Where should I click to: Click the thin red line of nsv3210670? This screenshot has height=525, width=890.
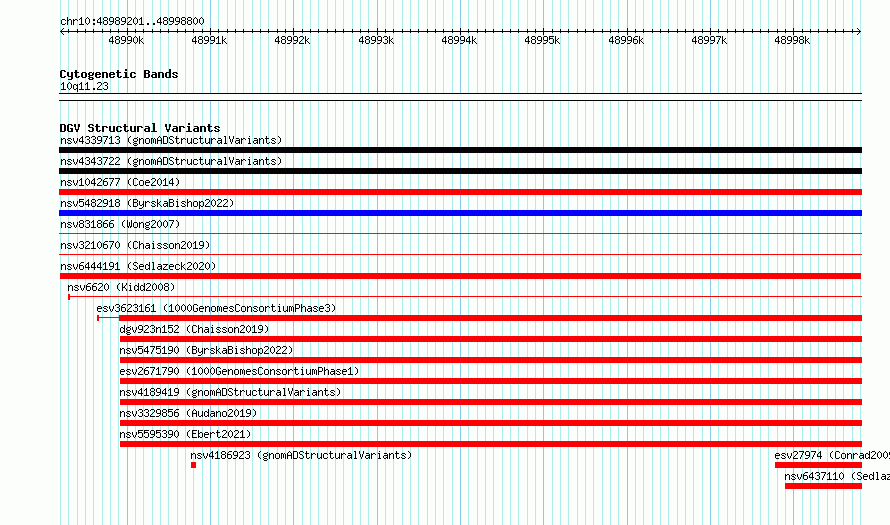click(x=460, y=255)
